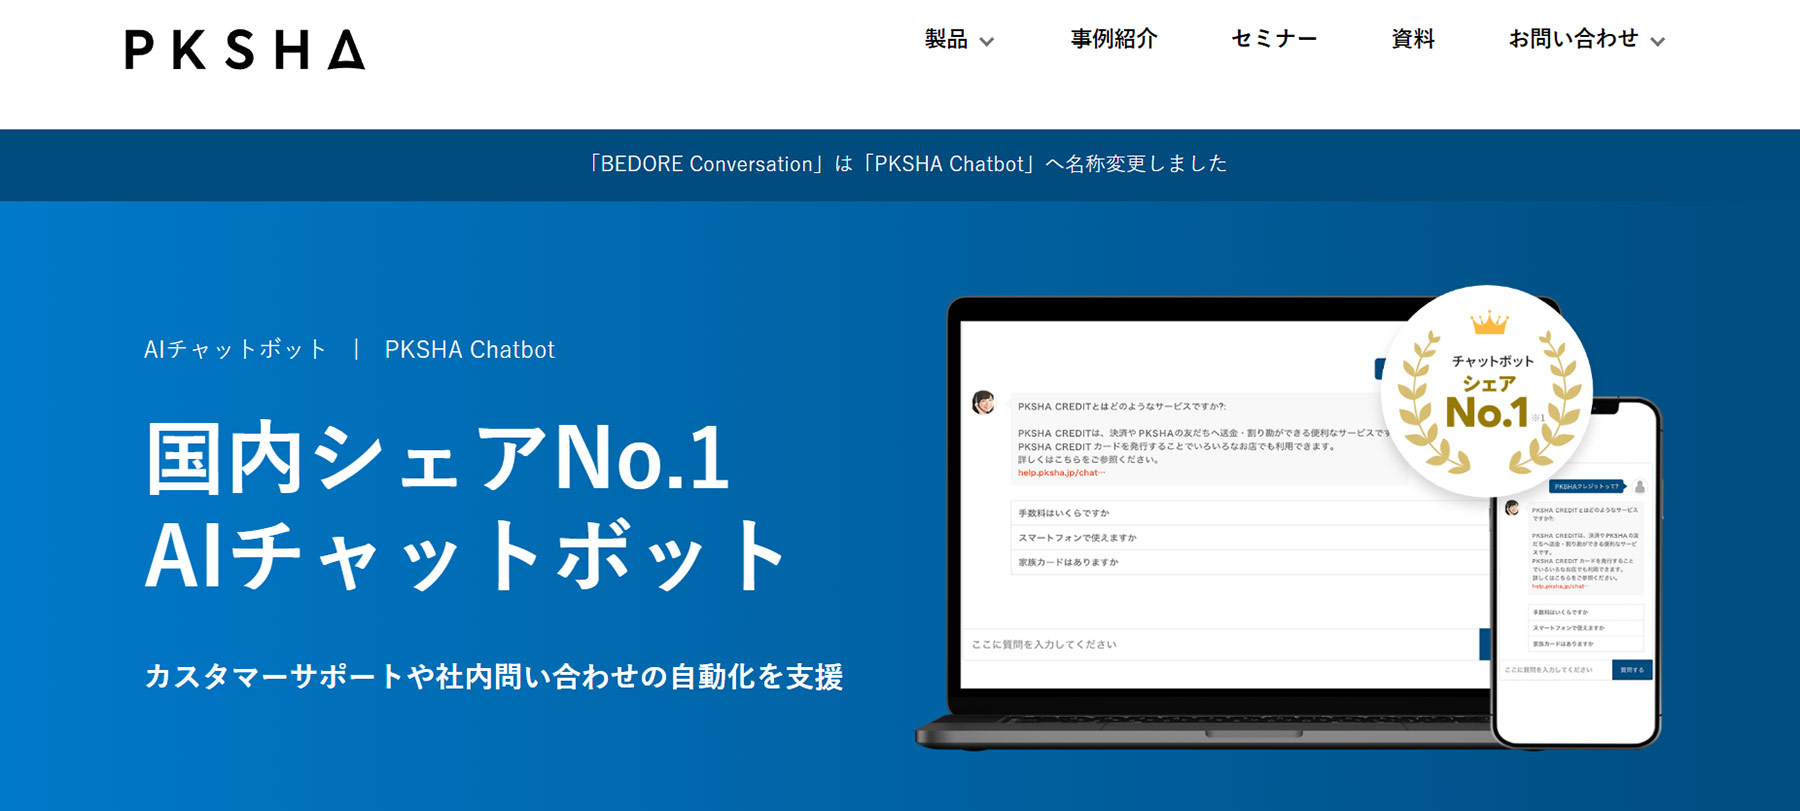Expand the chevron beside お問い合わせ

click(x=1657, y=41)
